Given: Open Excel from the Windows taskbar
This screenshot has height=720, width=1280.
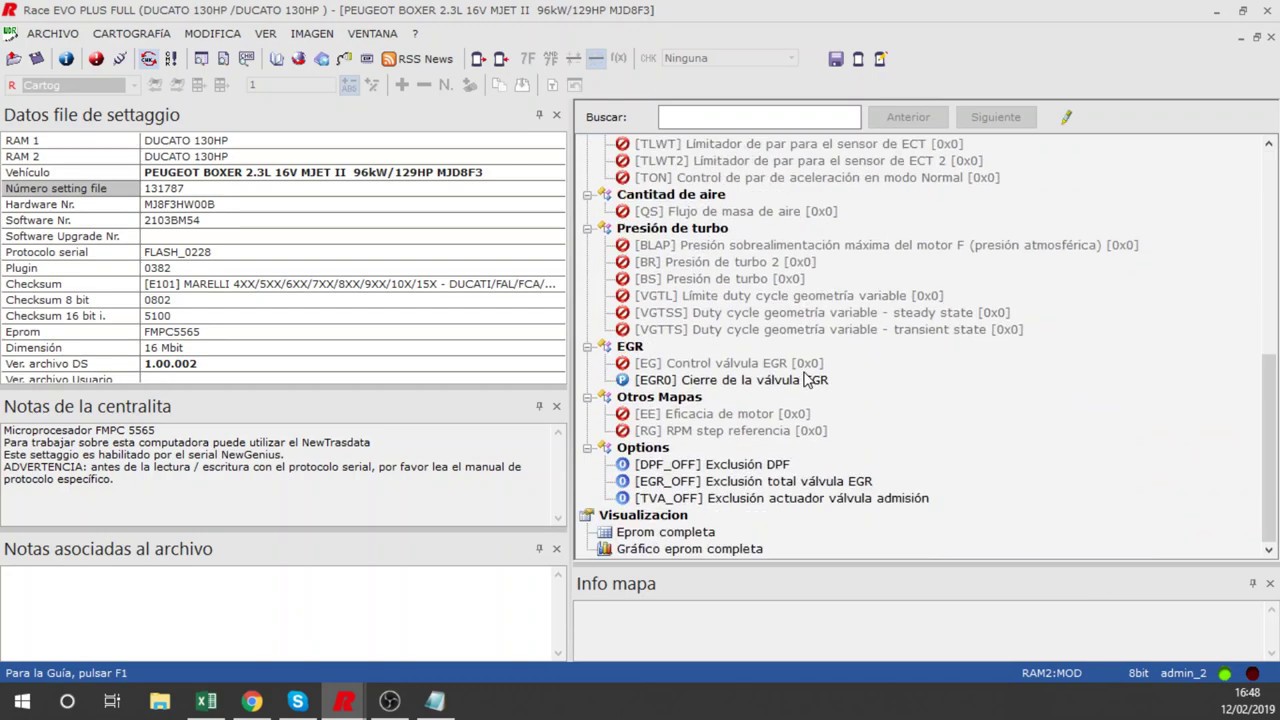Looking at the screenshot, I should point(206,701).
